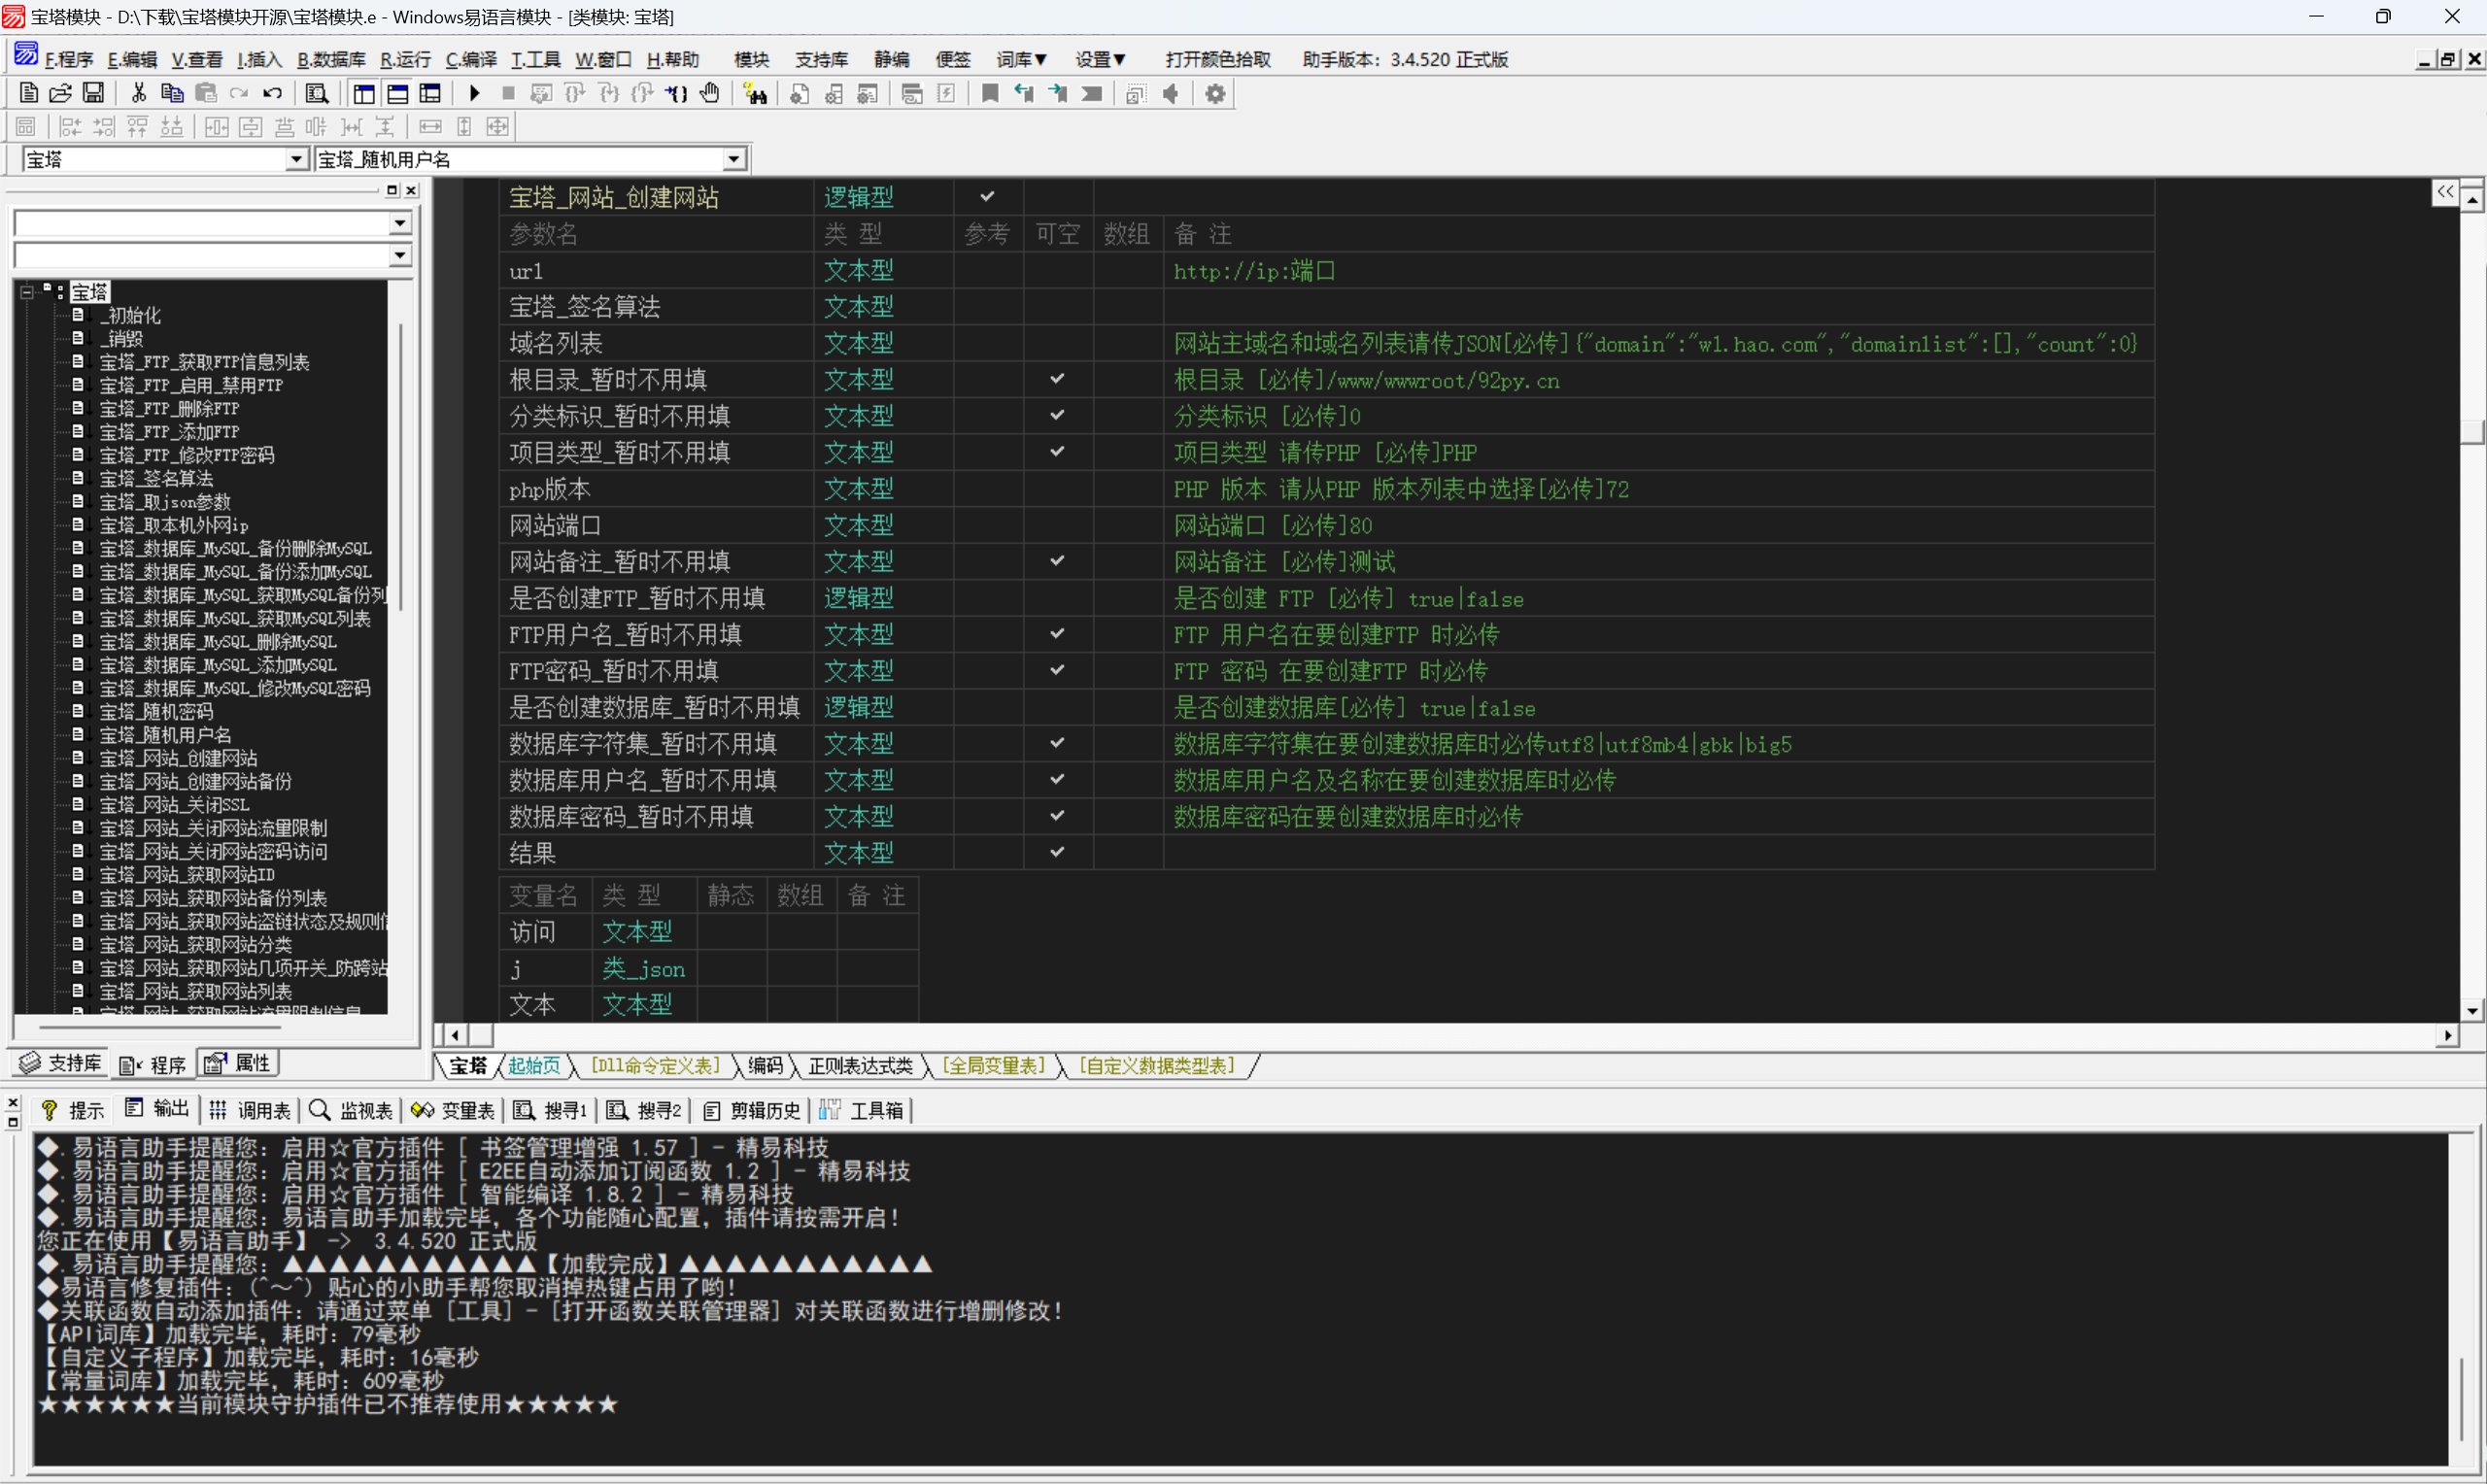Viewport: 2487px width, 1484px height.
Task: Click the Open file folder icon
Action: [60, 94]
